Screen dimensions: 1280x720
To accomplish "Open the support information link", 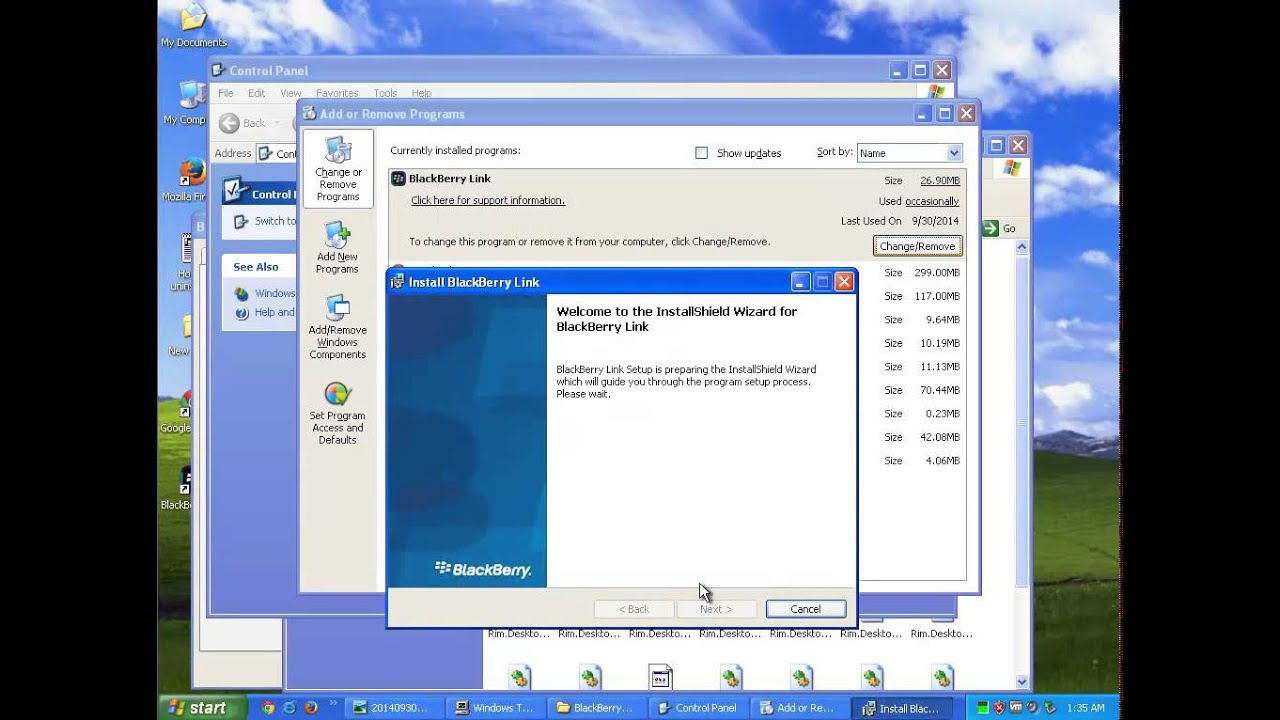I will point(488,200).
